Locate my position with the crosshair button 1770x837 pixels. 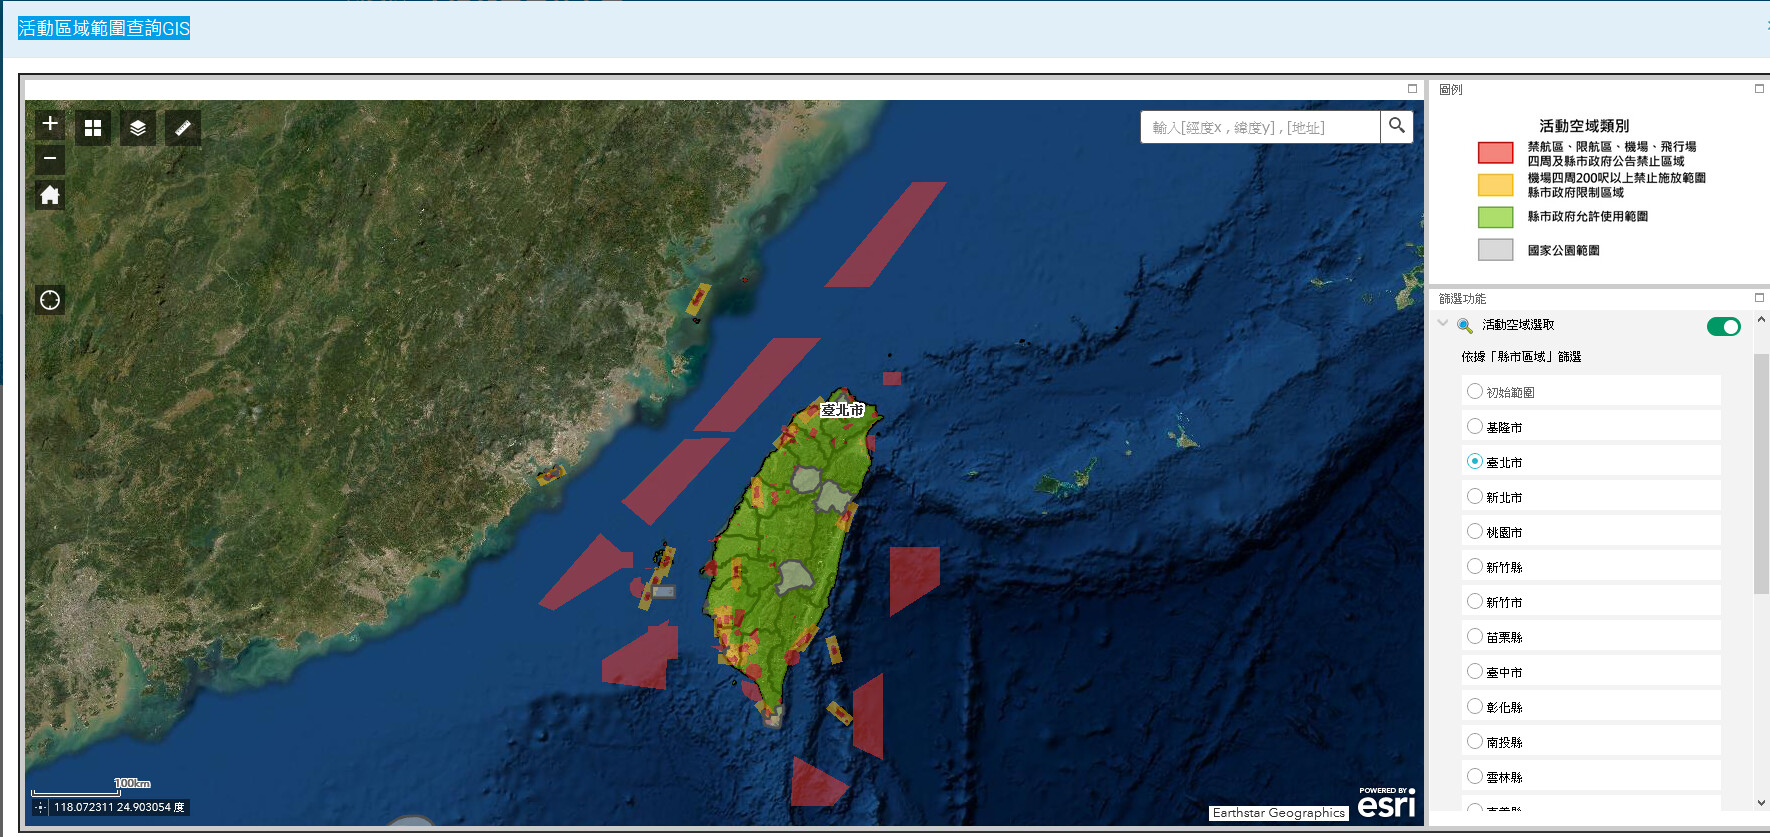point(50,300)
